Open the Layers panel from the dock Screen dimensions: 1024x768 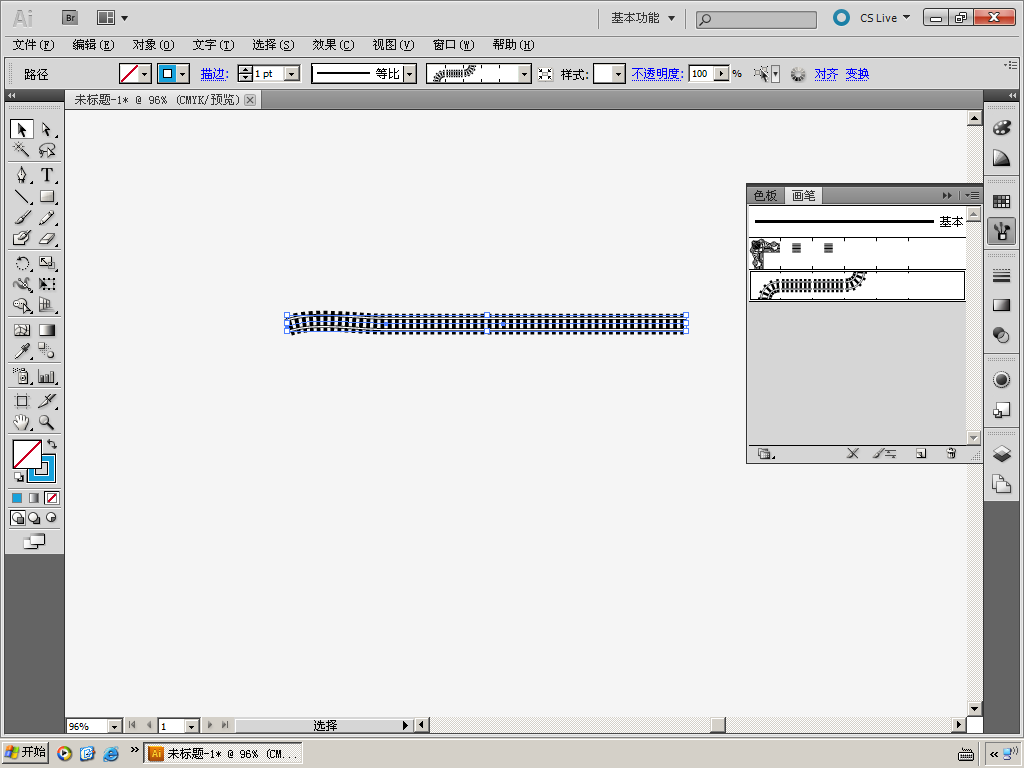(x=1001, y=454)
